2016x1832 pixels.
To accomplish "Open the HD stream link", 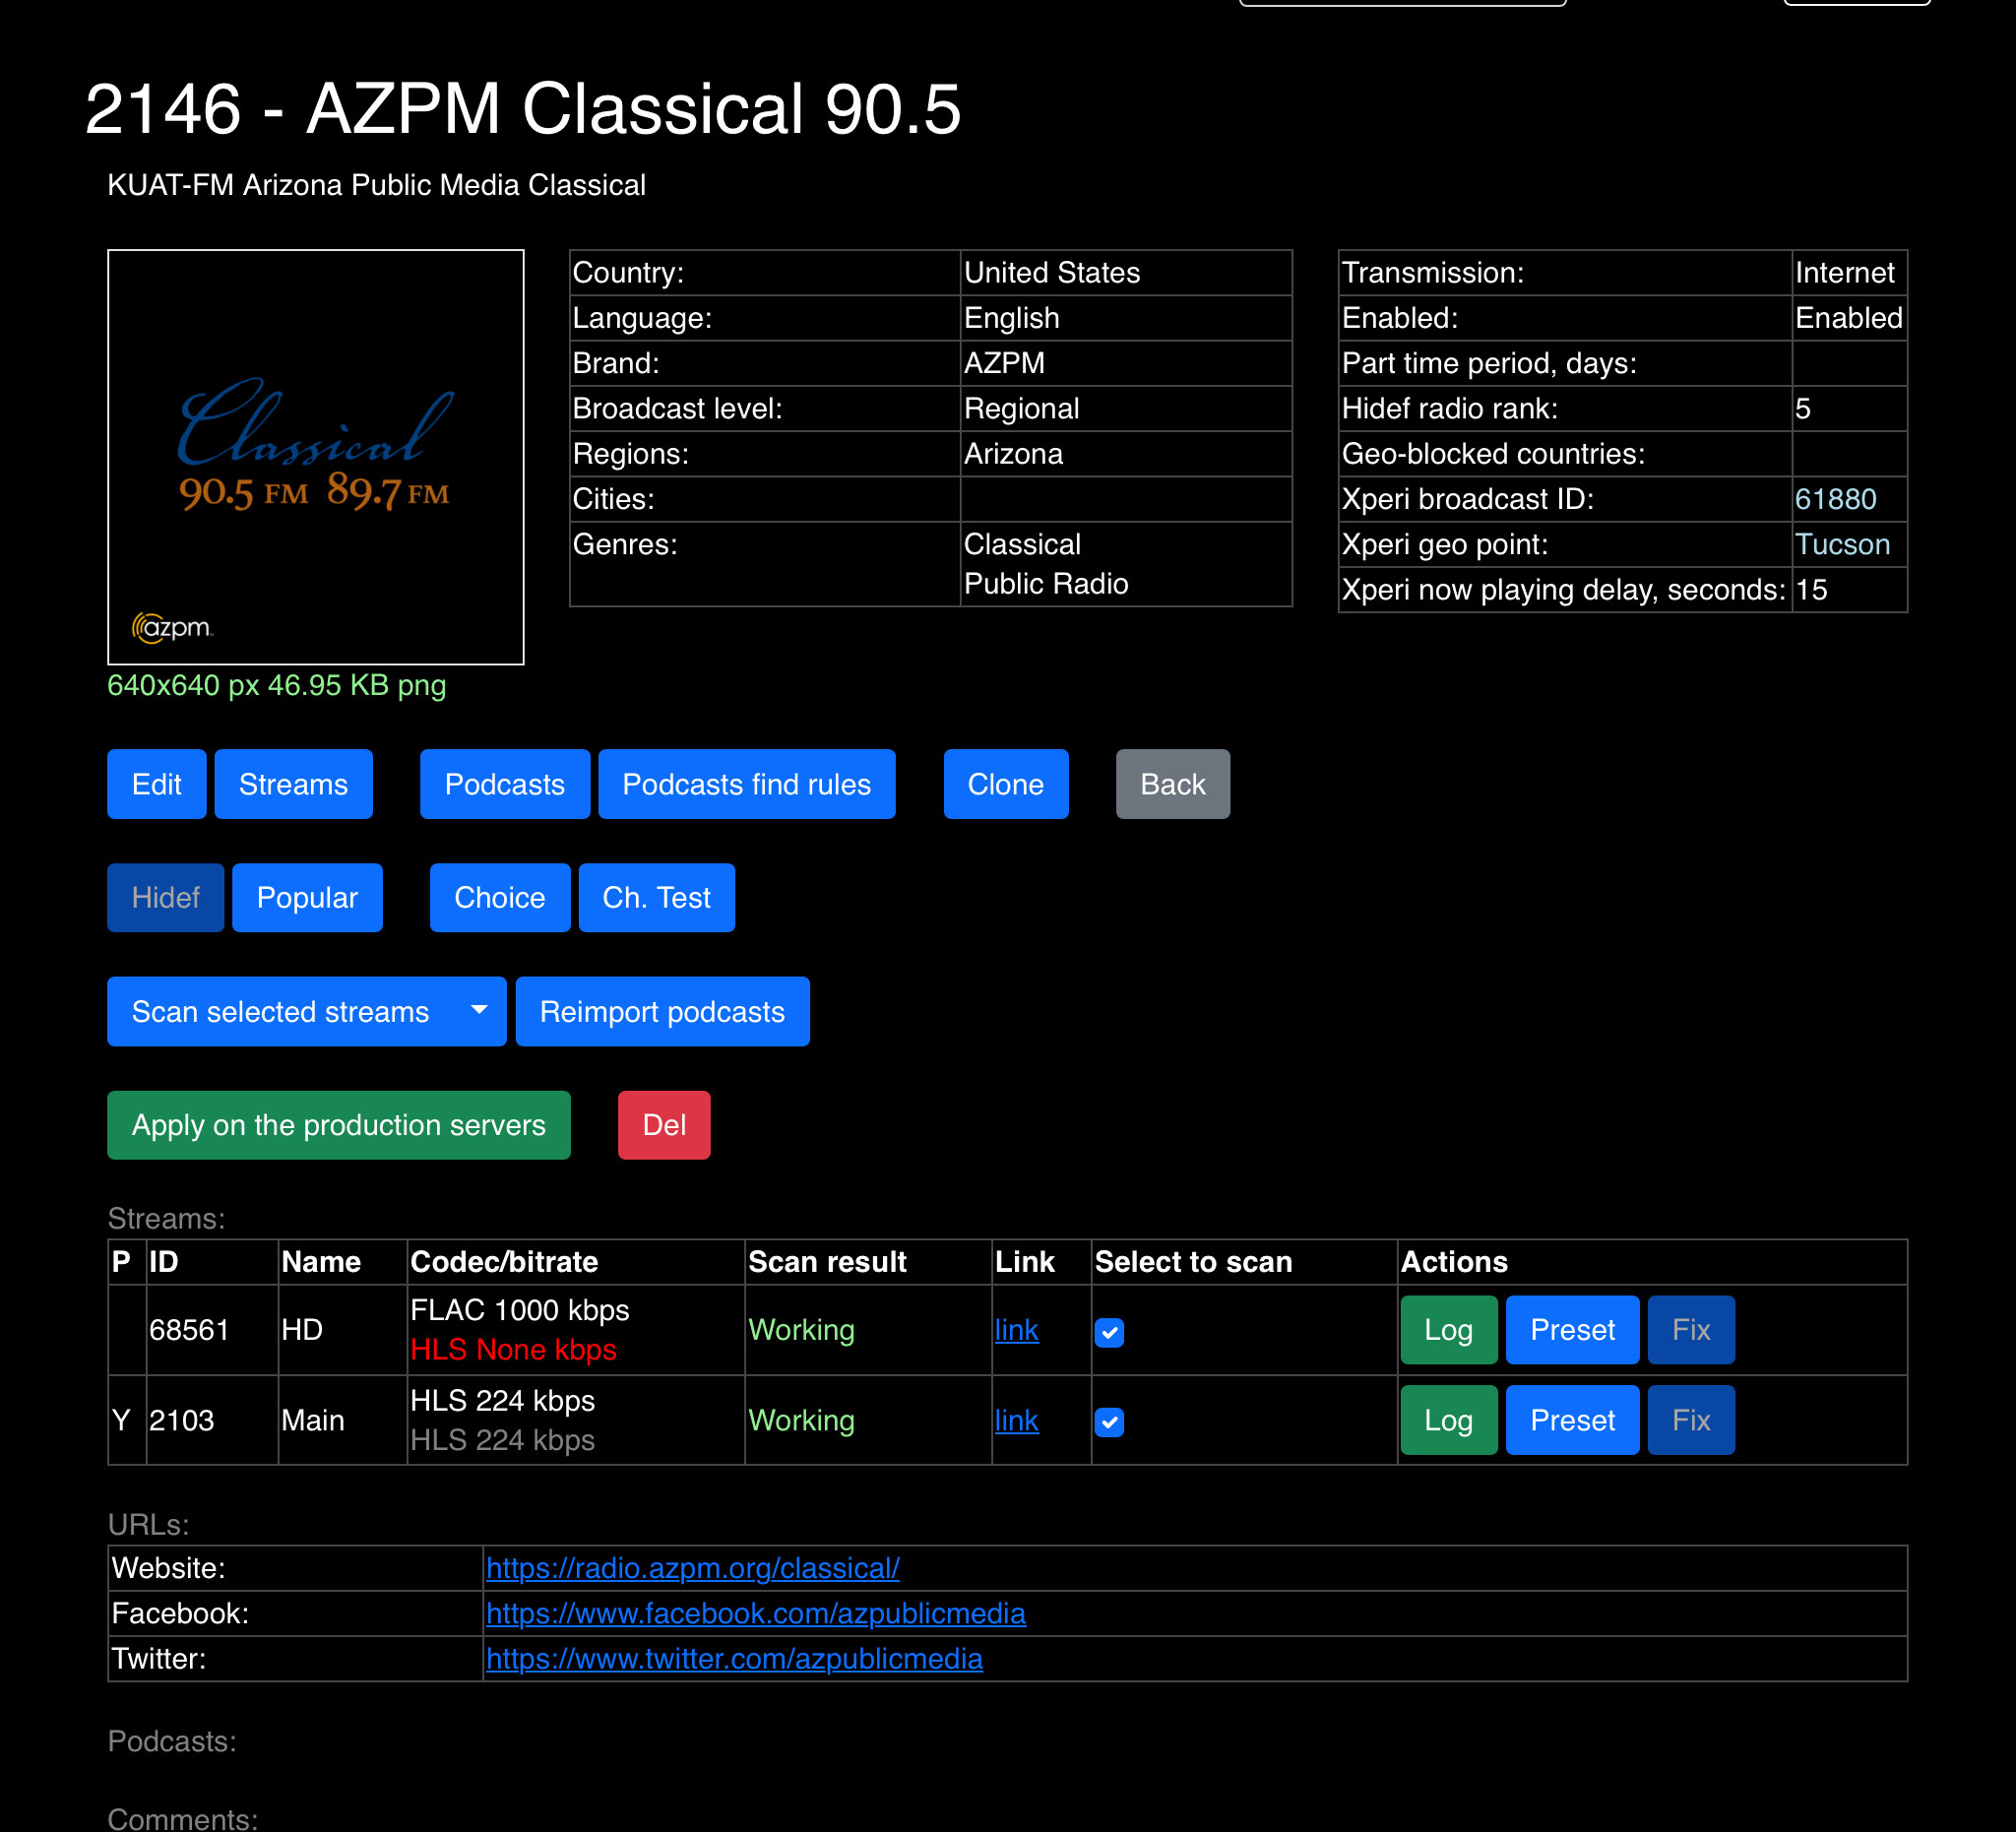I will tap(1016, 1330).
